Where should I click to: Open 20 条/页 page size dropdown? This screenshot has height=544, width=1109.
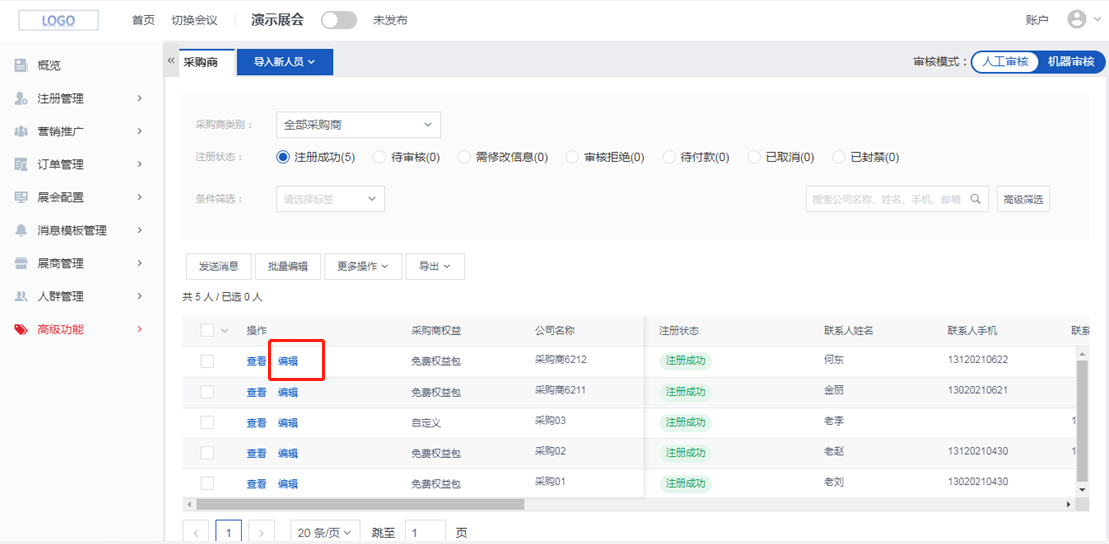click(325, 533)
